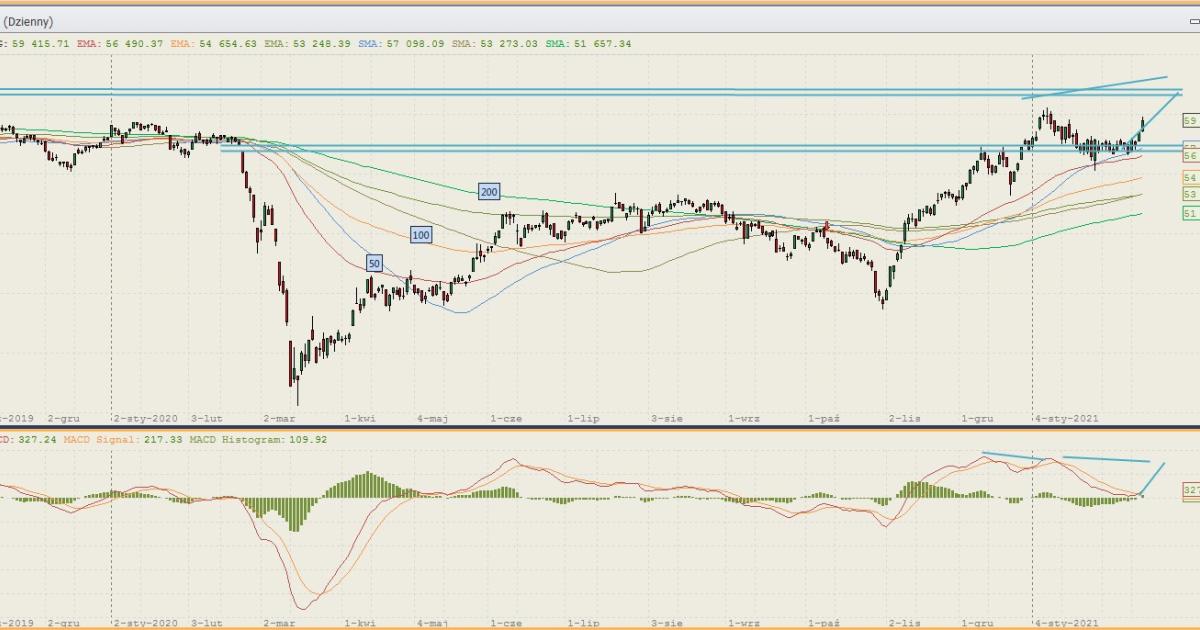
Task: Click the 2-lis date label on price axis
Action: 904,421
